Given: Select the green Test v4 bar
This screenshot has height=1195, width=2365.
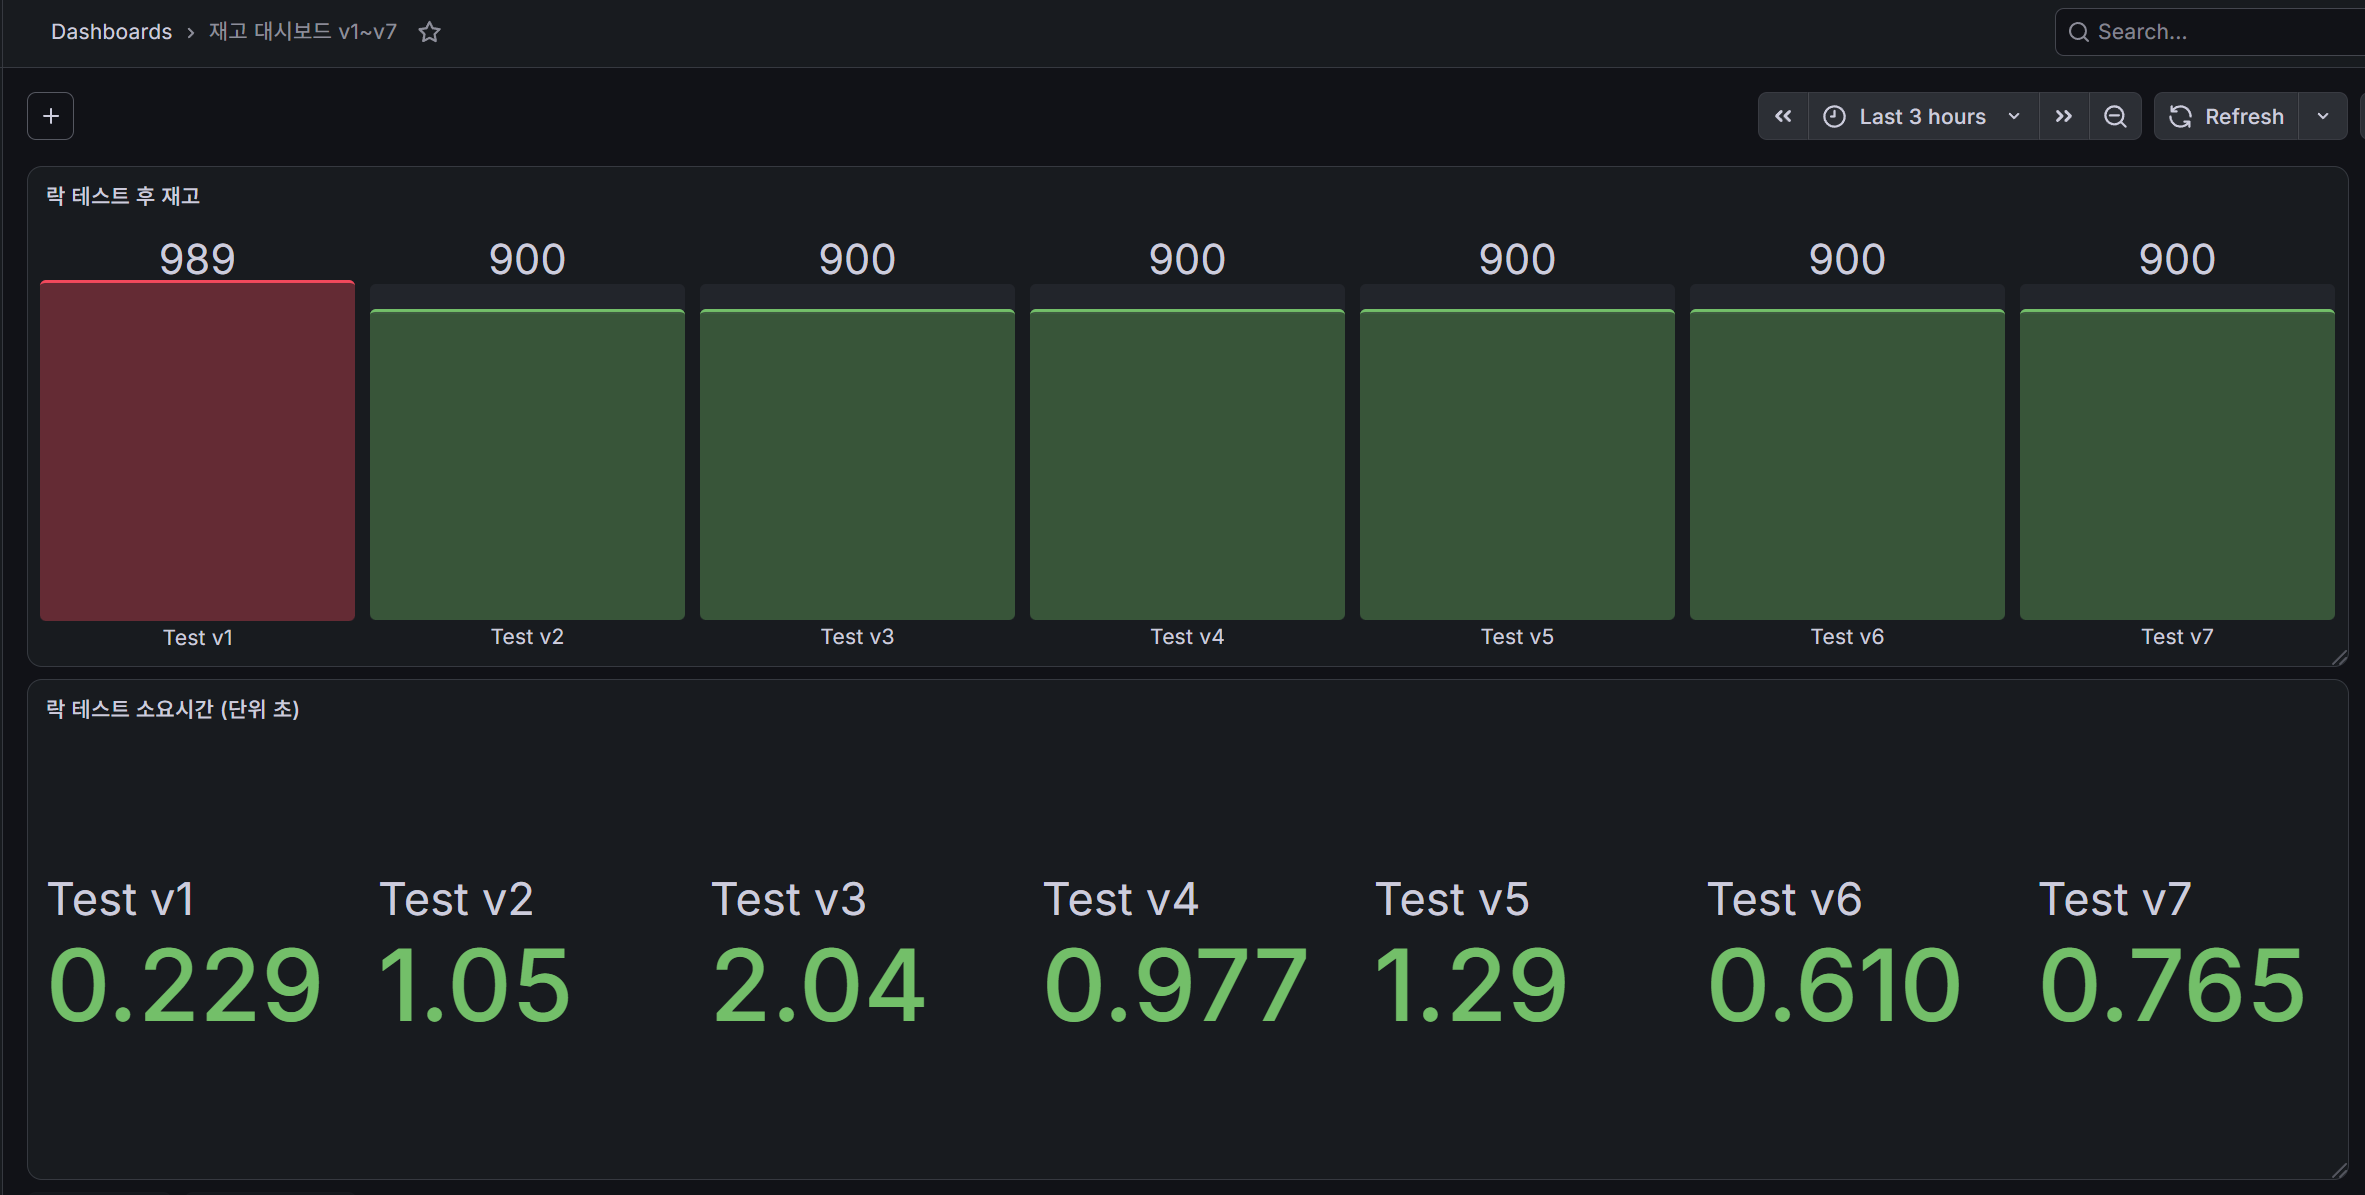Looking at the screenshot, I should point(1187,465).
